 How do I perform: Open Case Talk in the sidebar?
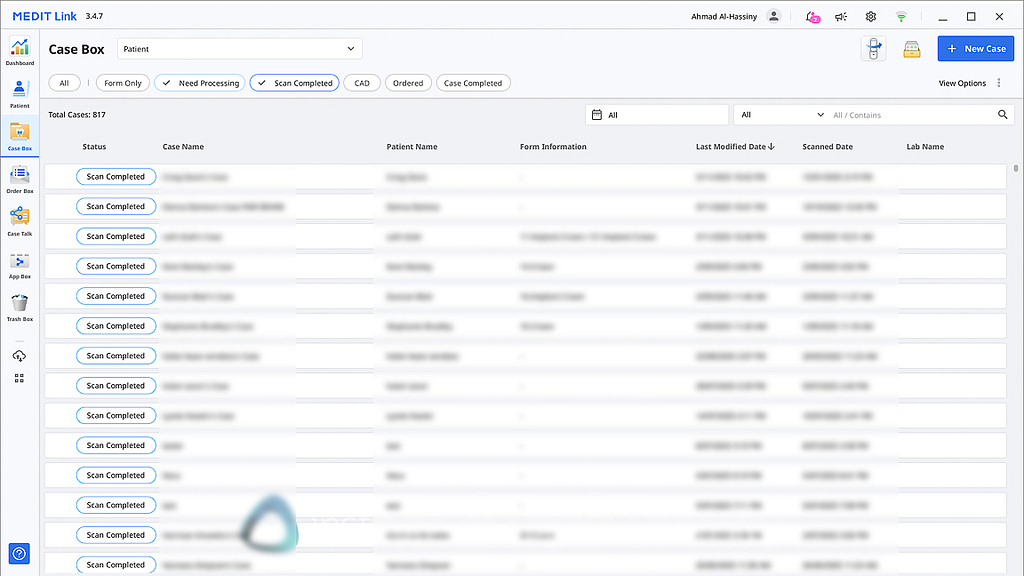pyautogui.click(x=19, y=220)
